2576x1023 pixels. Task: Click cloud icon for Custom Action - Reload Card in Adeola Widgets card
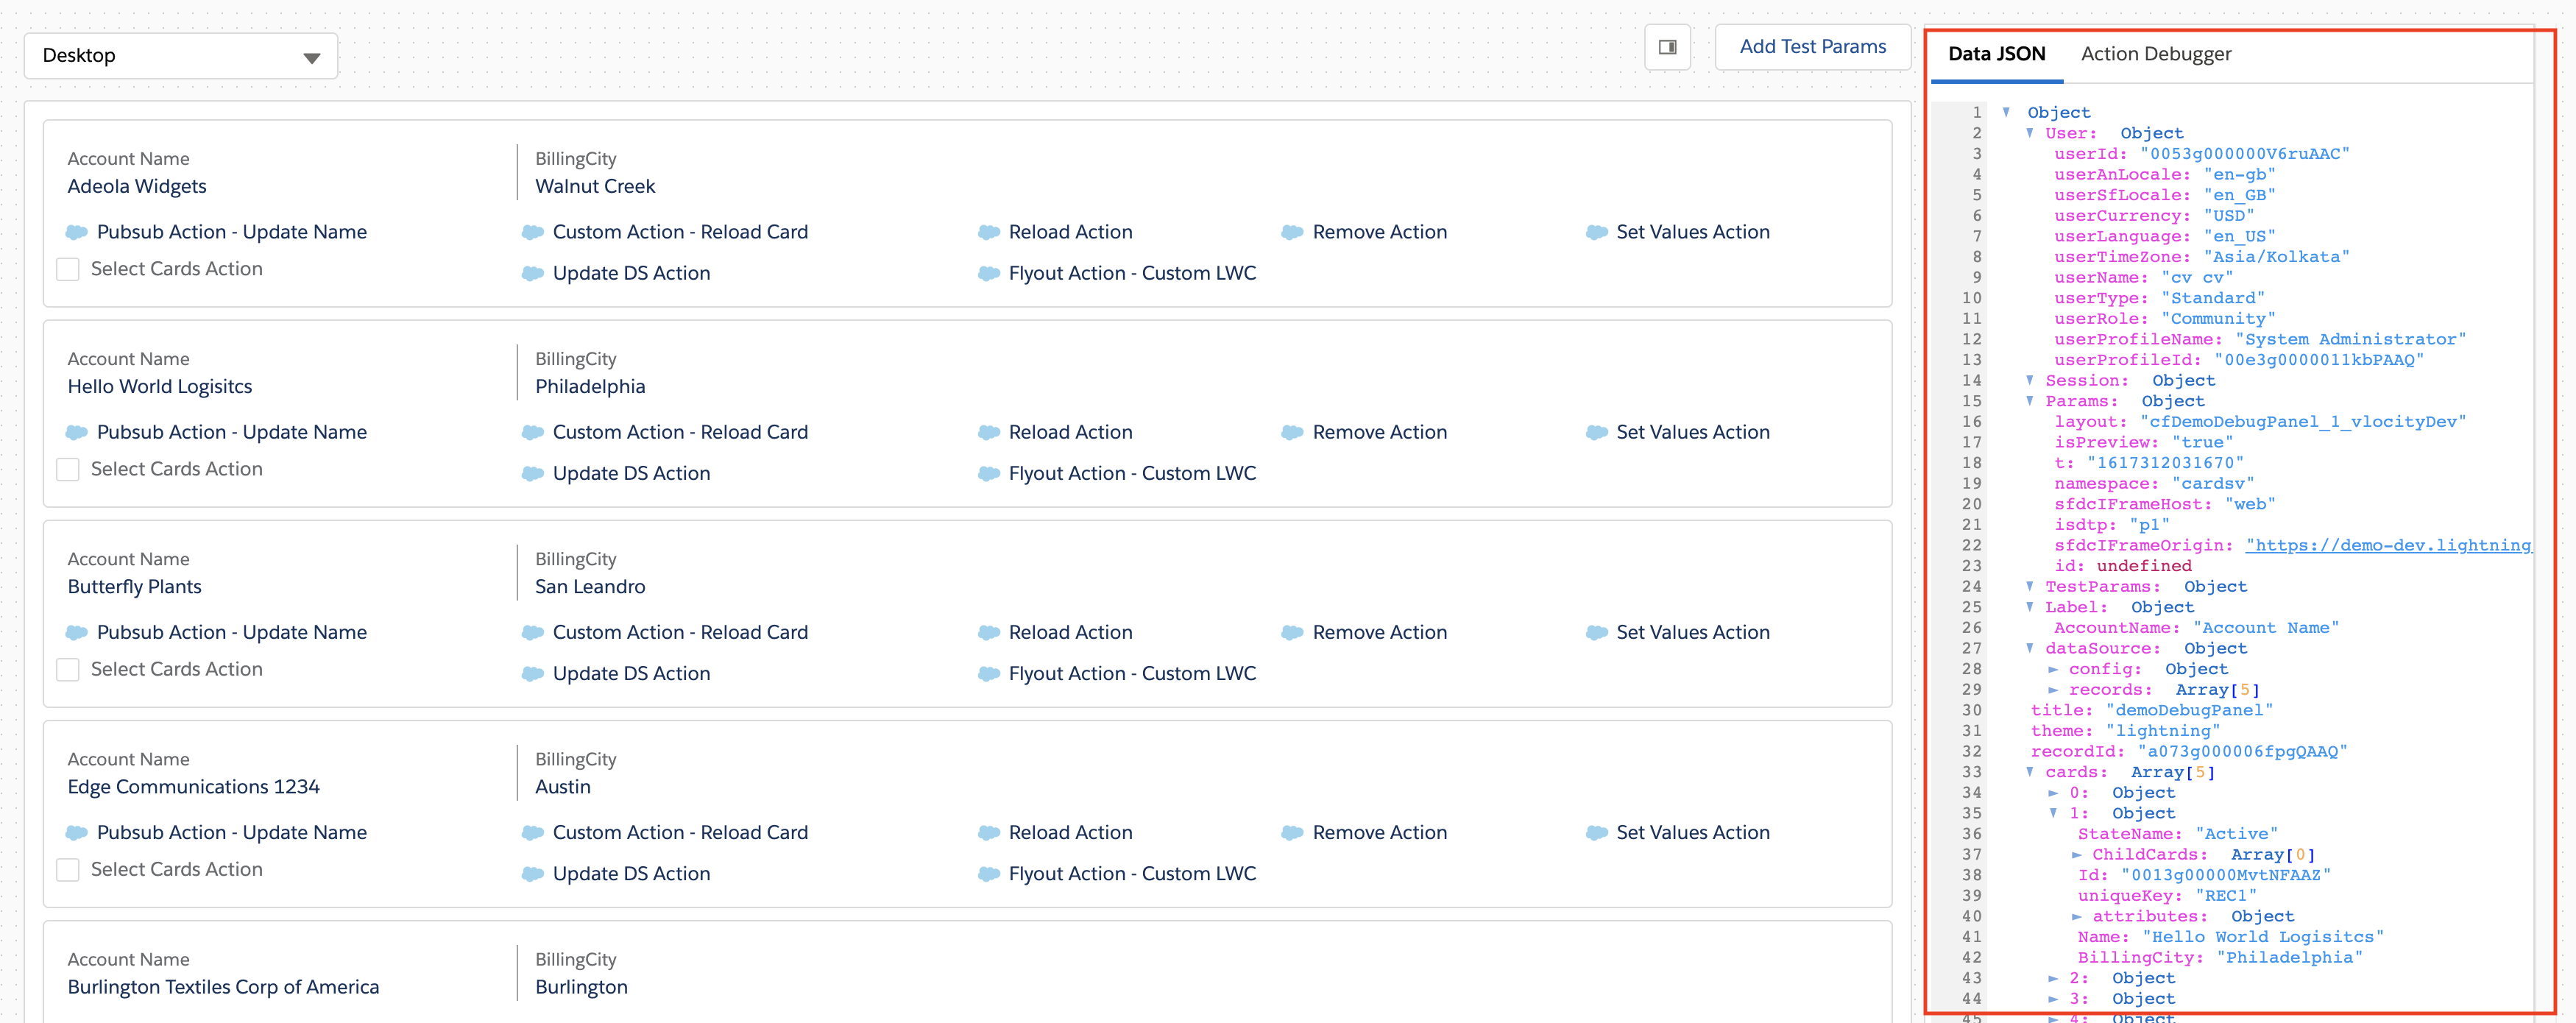click(x=533, y=232)
